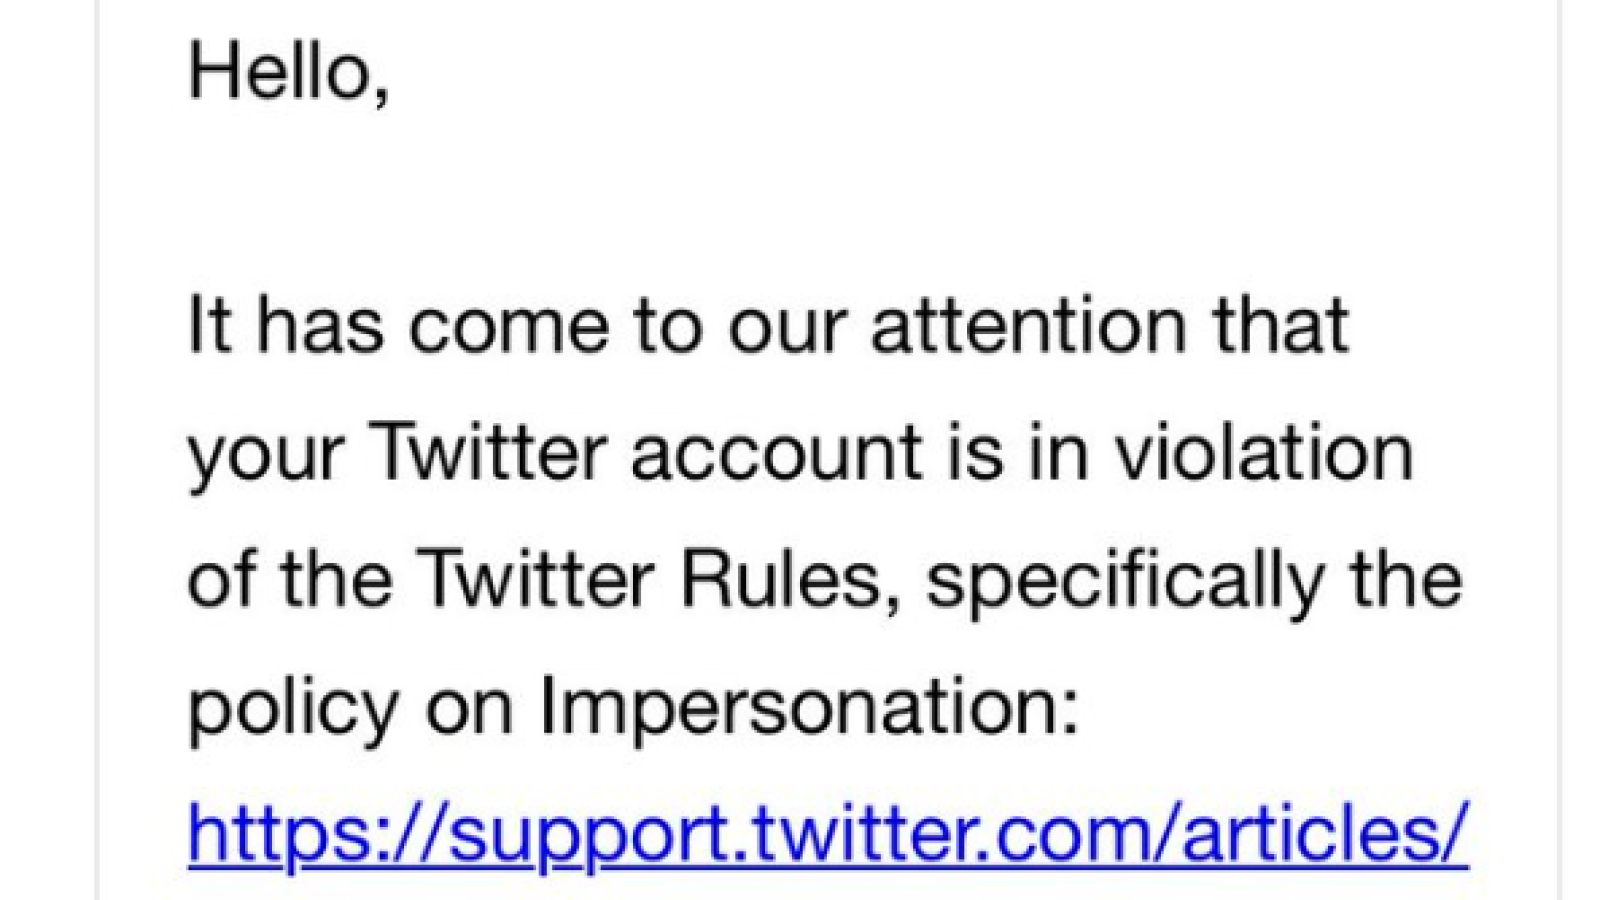Click the word 'that' ending the first line
Viewport: 1600px width, 900px height.
[x=1280, y=326]
